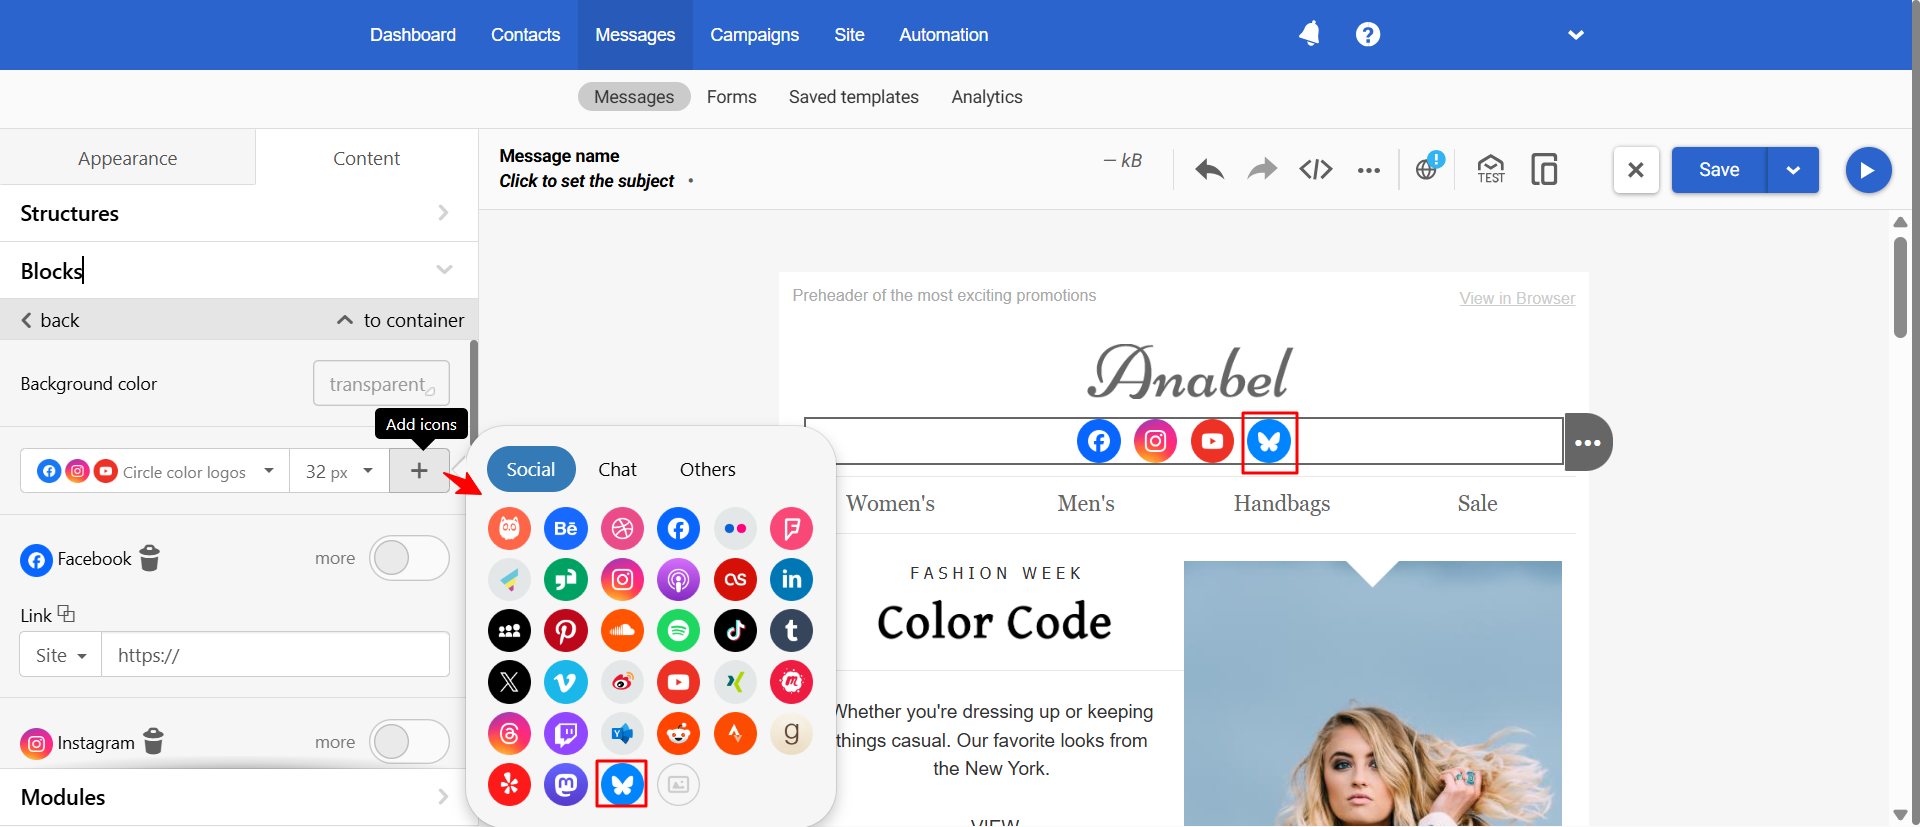This screenshot has width=1920, height=827.
Task: Open the View in Browser link
Action: 1516,298
